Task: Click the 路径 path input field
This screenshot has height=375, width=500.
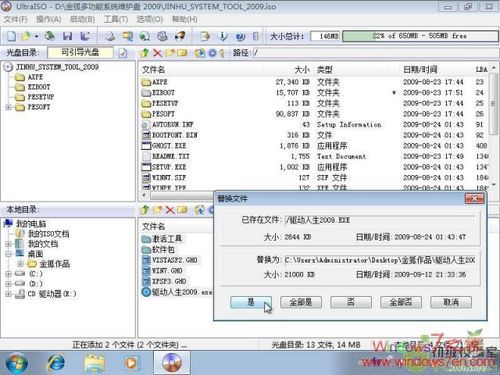Action: (x=376, y=53)
